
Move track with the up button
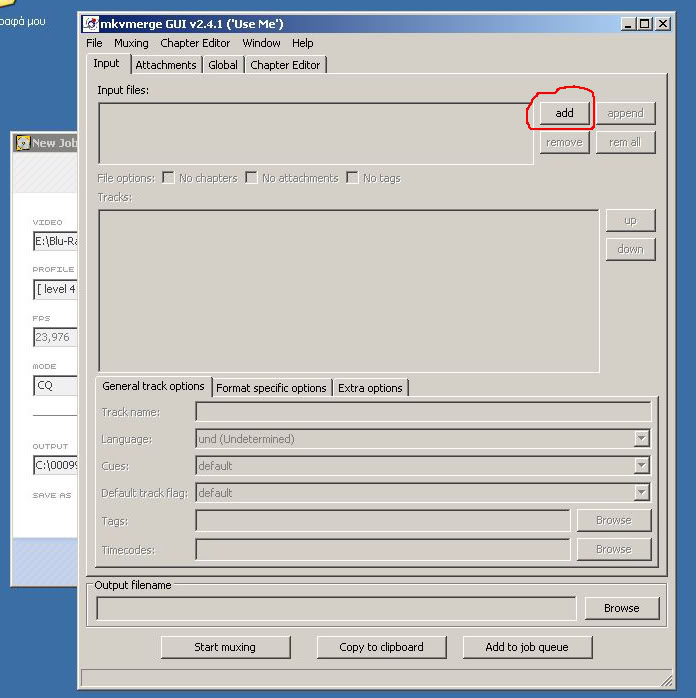click(x=631, y=220)
